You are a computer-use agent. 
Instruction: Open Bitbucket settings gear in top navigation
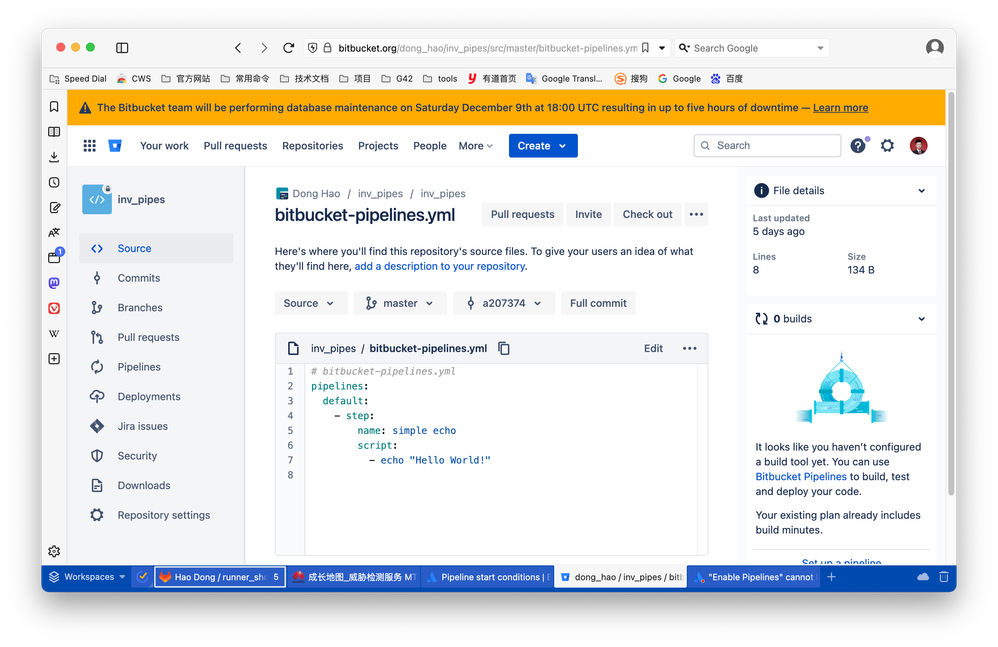tap(887, 146)
